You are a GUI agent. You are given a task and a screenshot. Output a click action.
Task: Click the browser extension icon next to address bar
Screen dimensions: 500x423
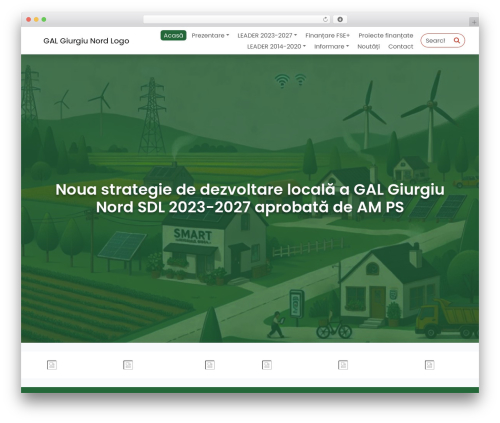pos(340,19)
